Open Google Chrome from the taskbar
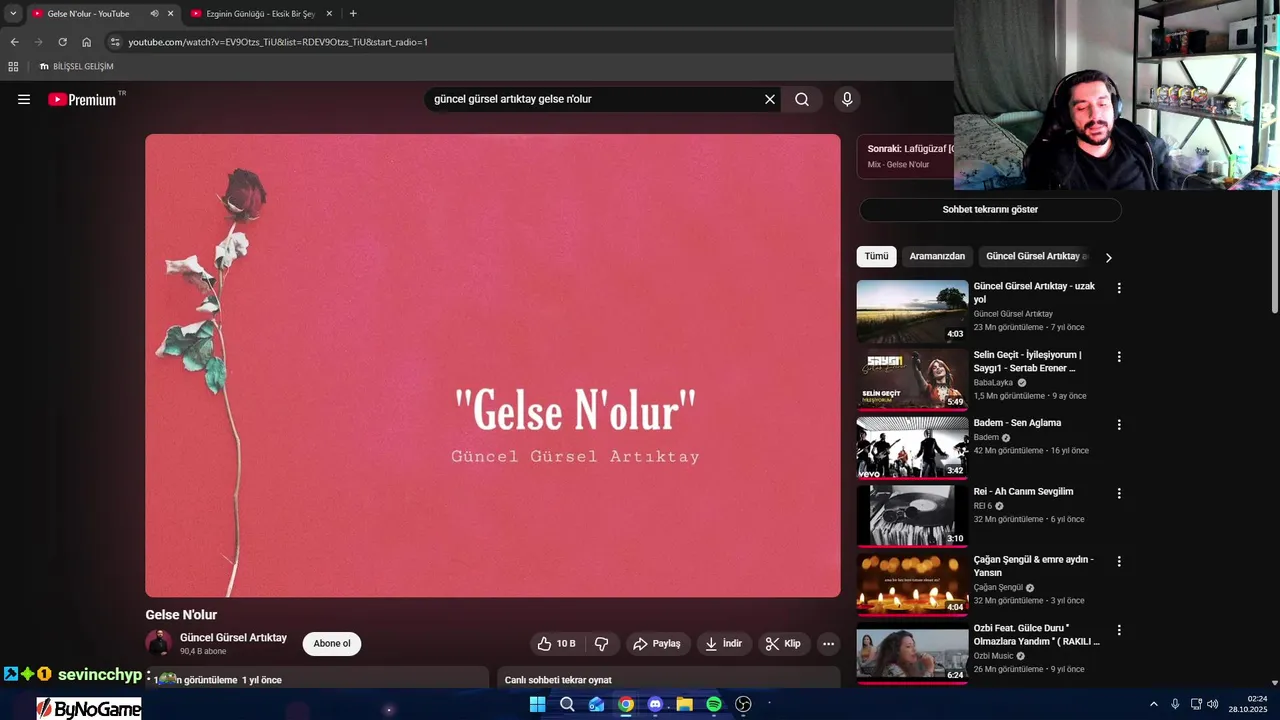The width and height of the screenshot is (1280, 720). (625, 704)
